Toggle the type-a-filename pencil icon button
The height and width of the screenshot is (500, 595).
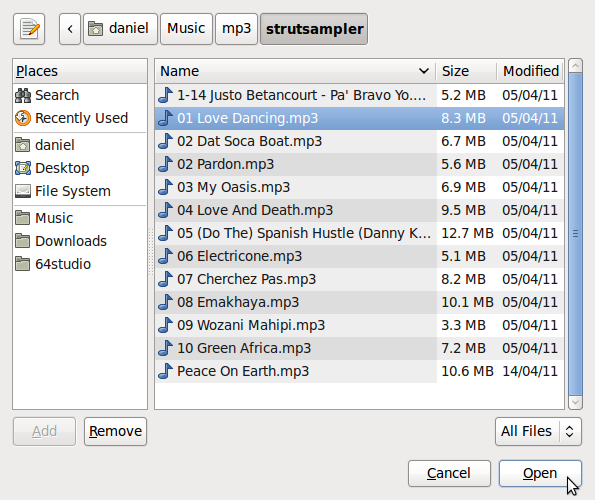[29, 29]
